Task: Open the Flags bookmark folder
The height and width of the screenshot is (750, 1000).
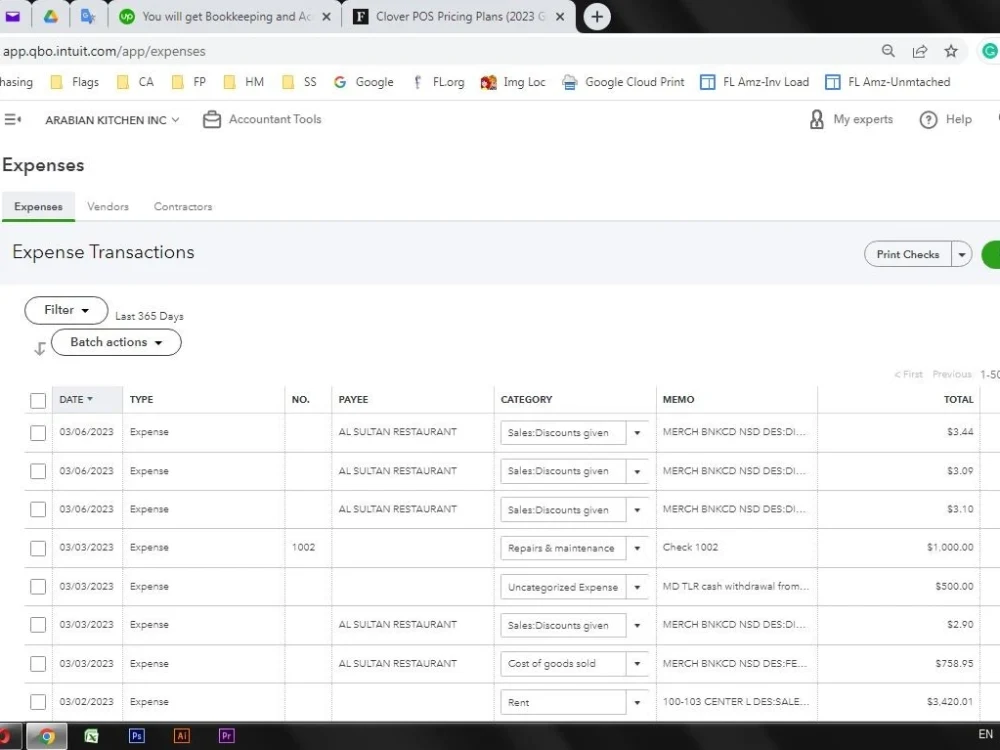Action: (x=75, y=82)
